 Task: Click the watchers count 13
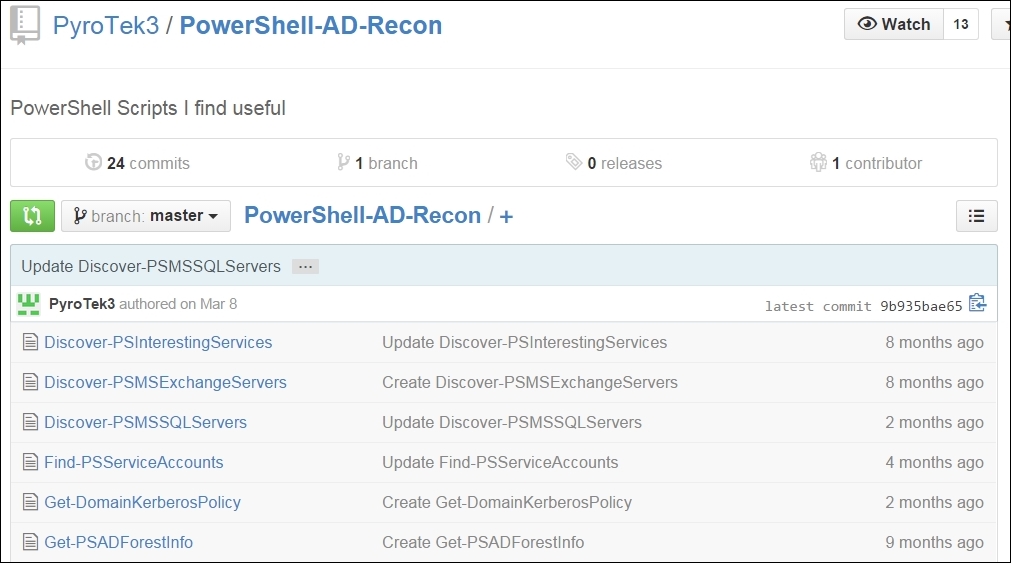[961, 24]
